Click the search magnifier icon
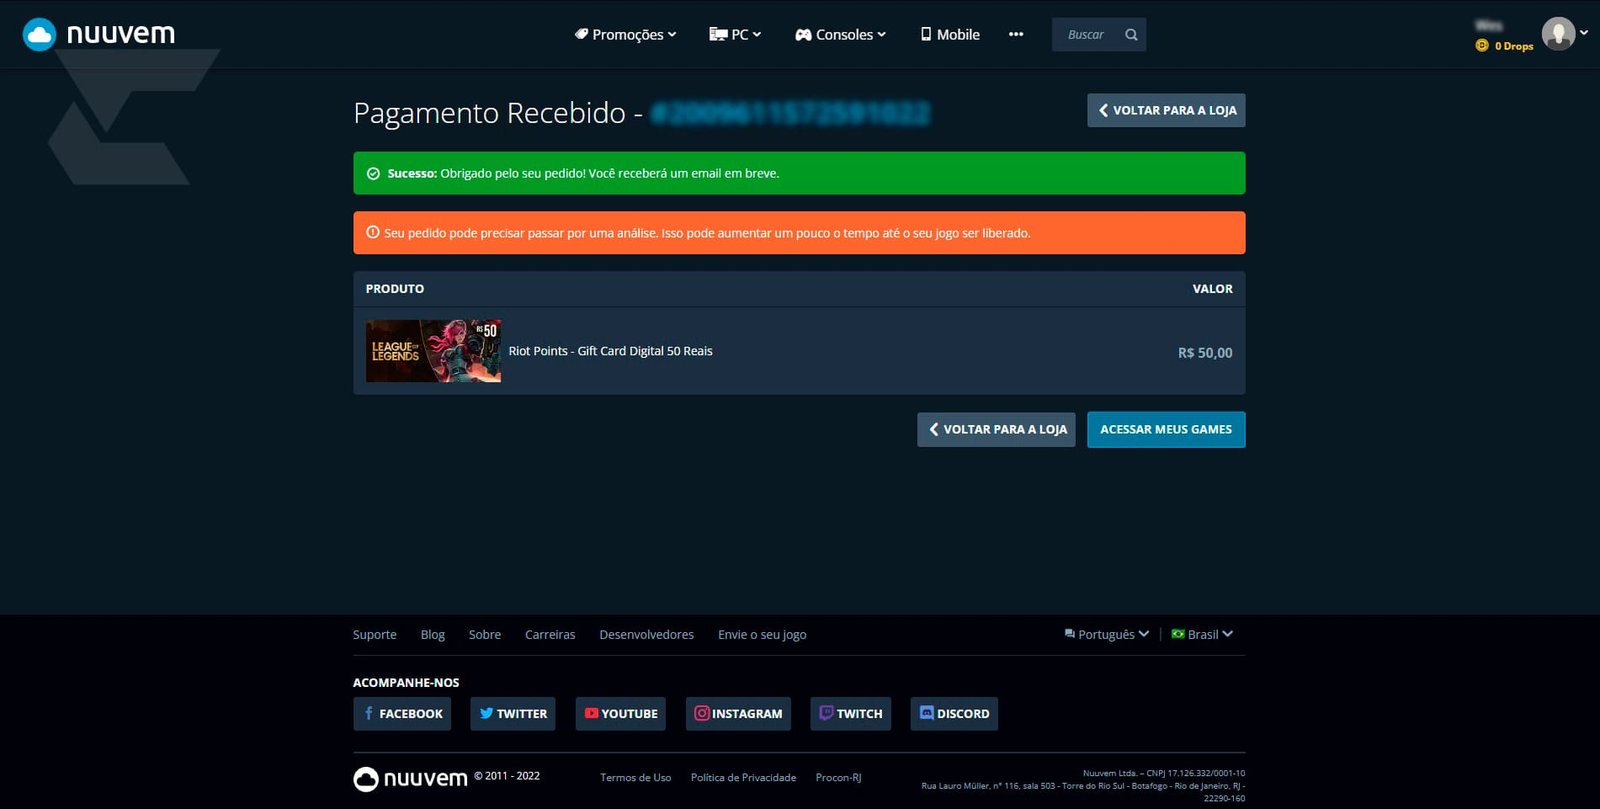The width and height of the screenshot is (1600, 809). coord(1131,34)
